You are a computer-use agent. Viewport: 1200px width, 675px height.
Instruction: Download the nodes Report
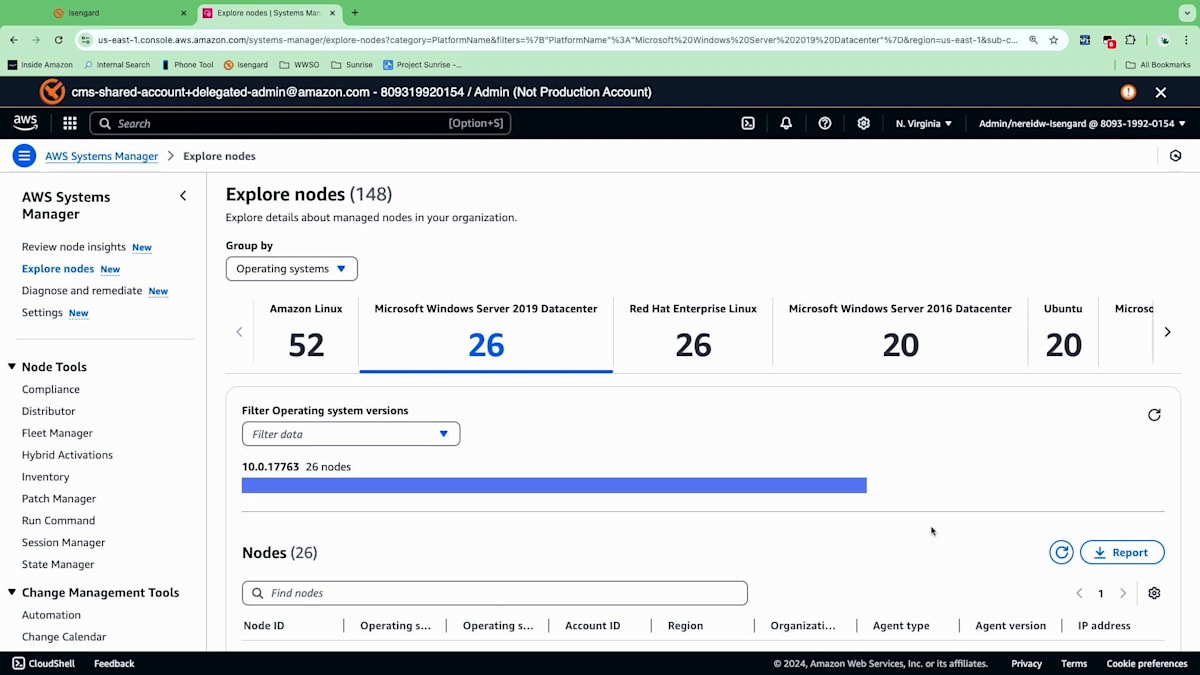tap(1122, 552)
